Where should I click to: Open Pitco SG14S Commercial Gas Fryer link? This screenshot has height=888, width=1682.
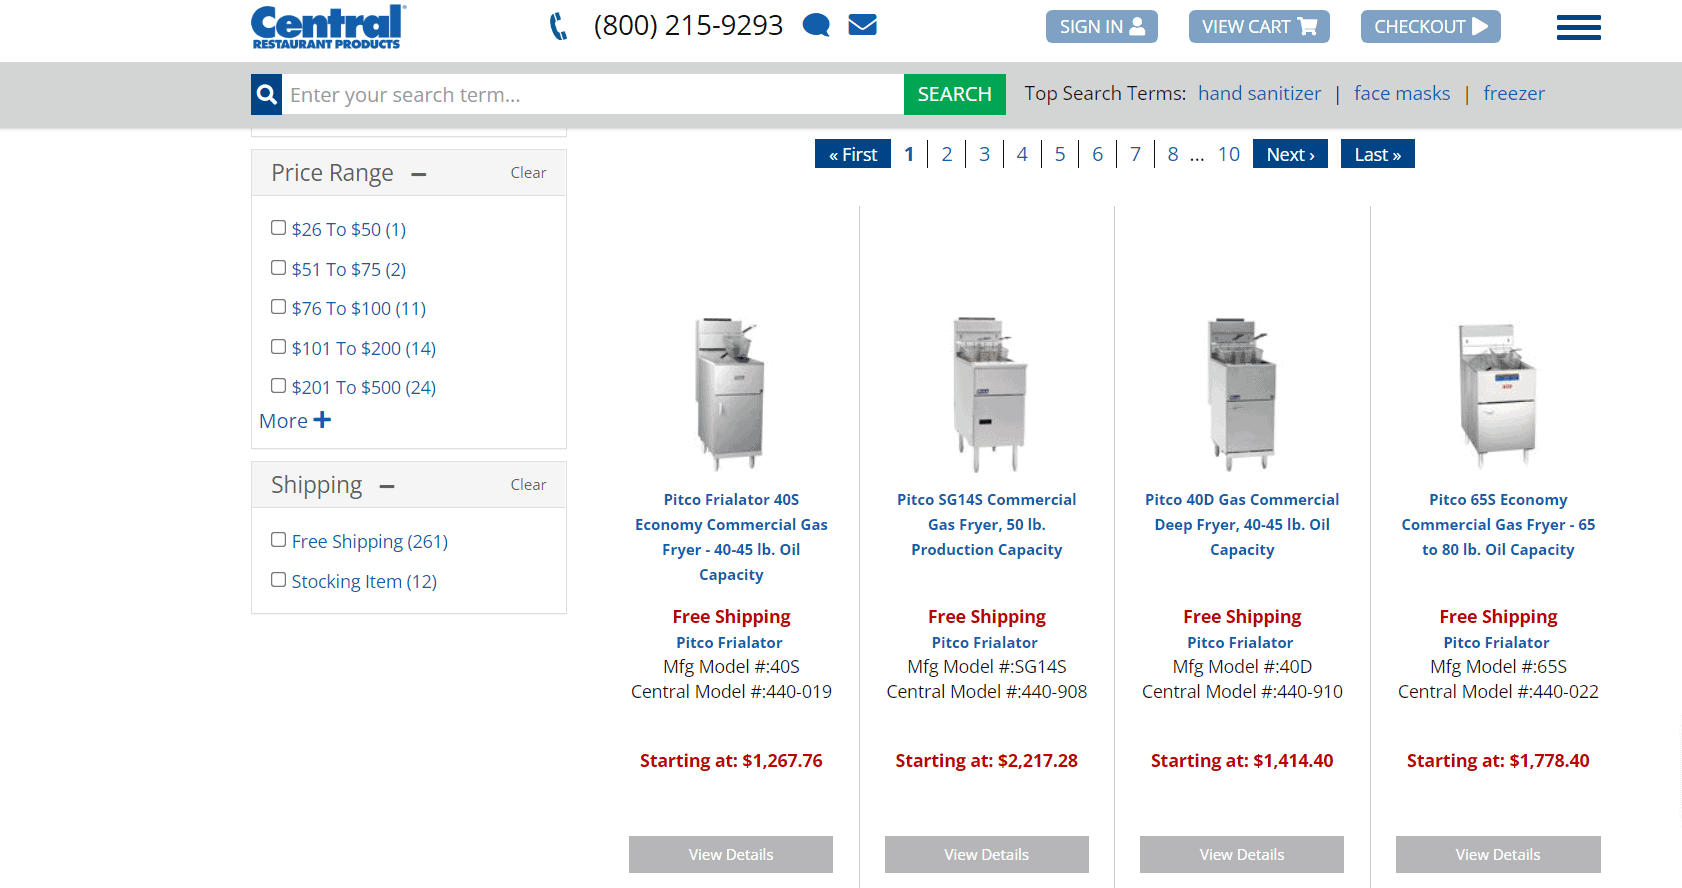point(987,524)
